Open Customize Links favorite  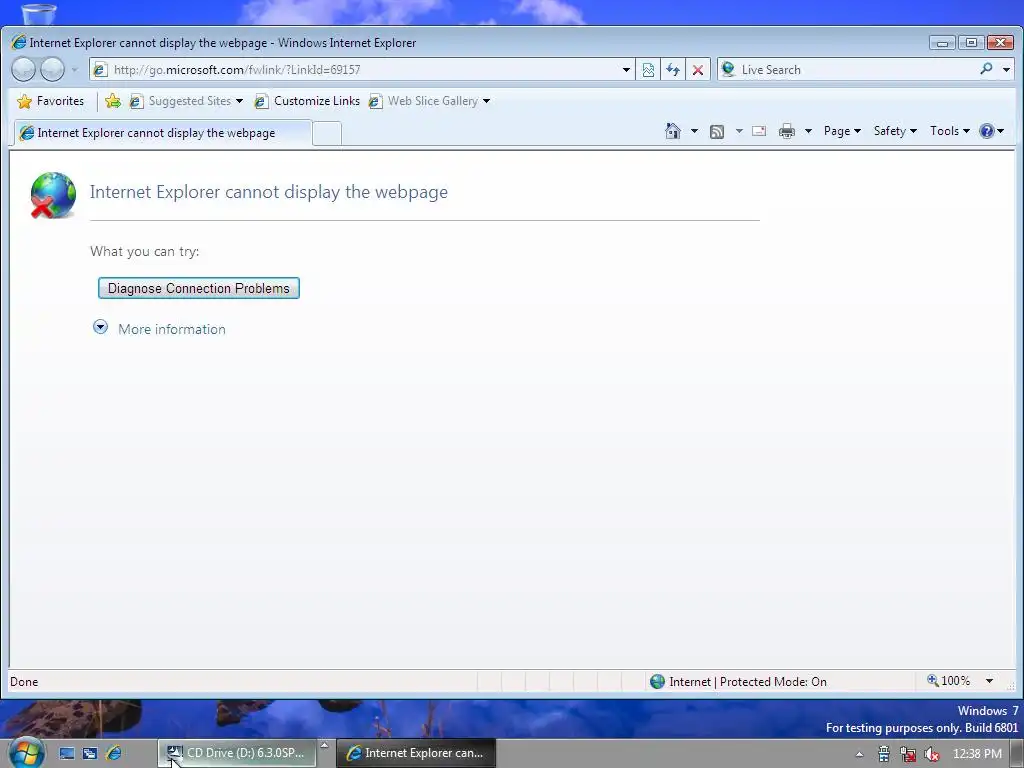307,101
